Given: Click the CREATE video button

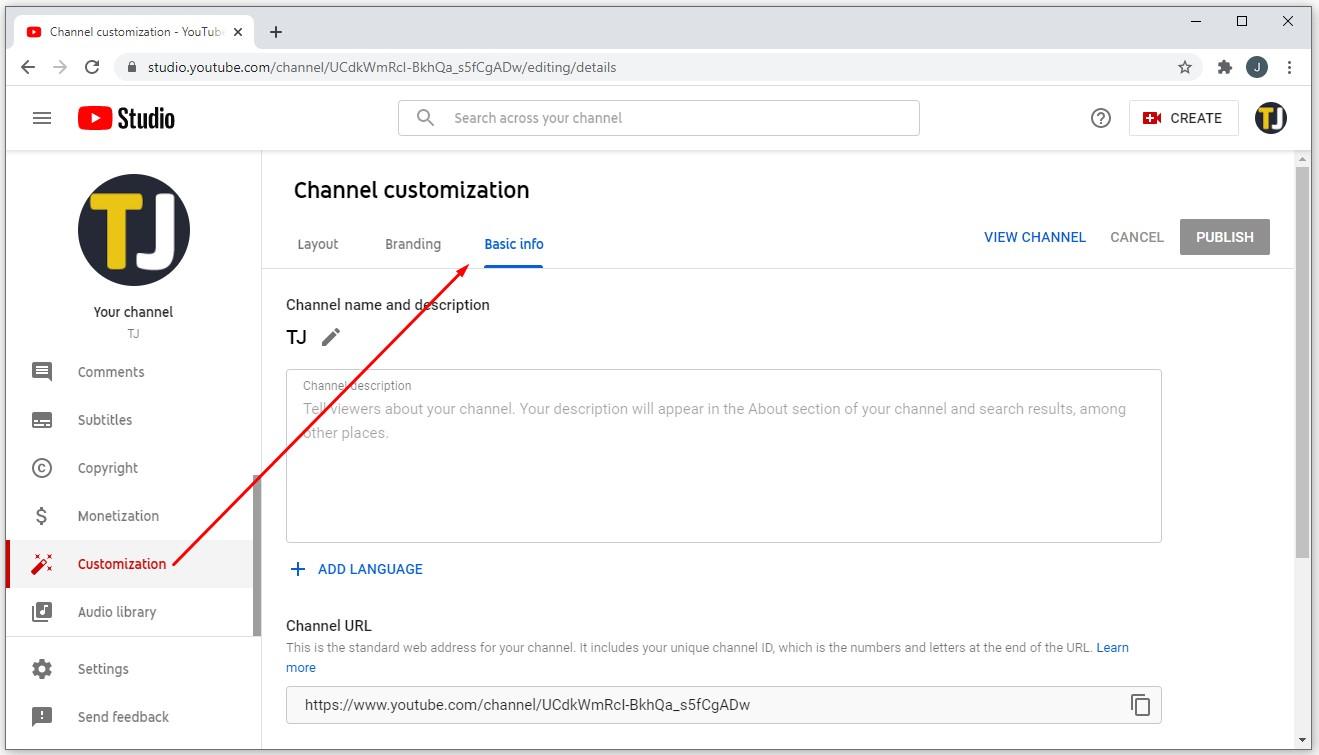Looking at the screenshot, I should coord(1183,118).
